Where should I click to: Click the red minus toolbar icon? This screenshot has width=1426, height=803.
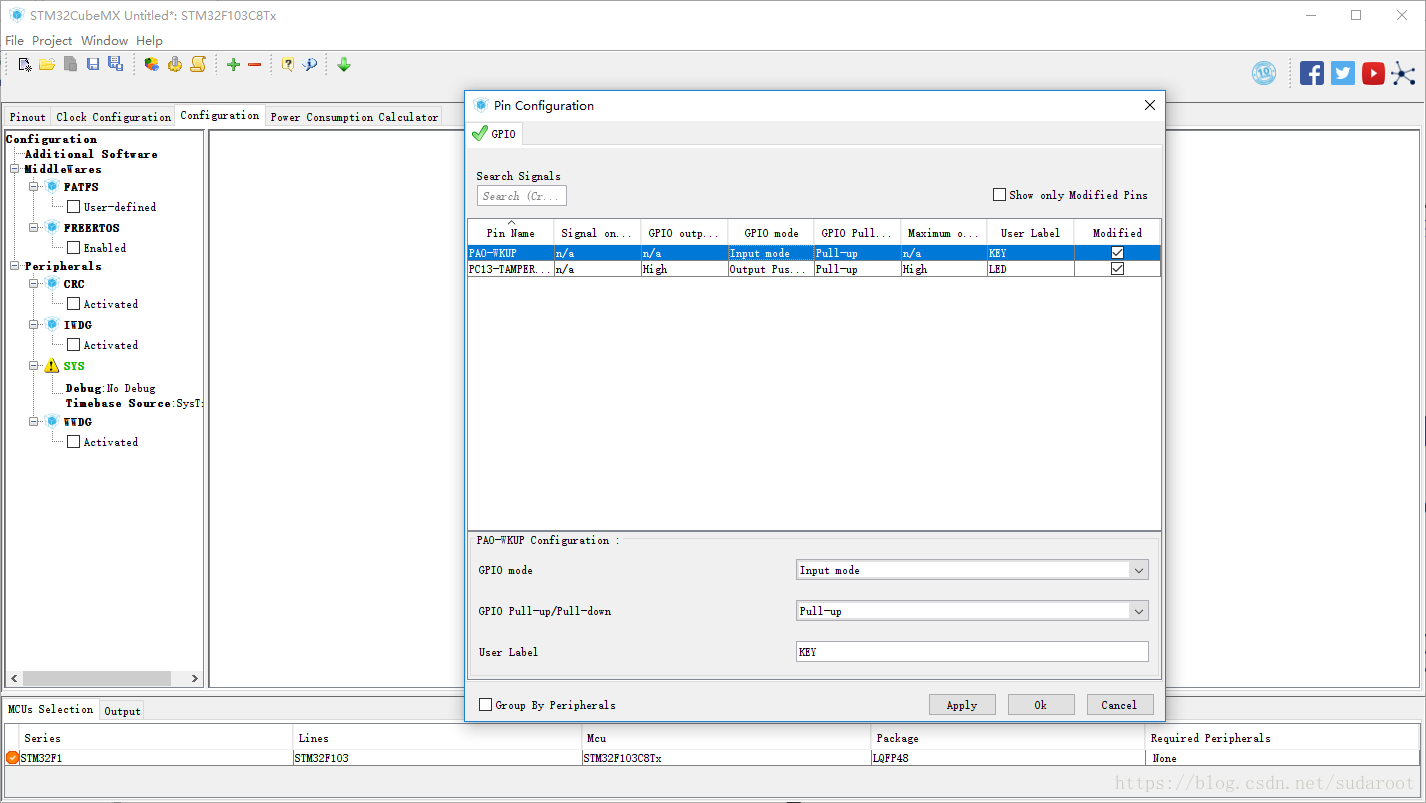[x=254, y=64]
